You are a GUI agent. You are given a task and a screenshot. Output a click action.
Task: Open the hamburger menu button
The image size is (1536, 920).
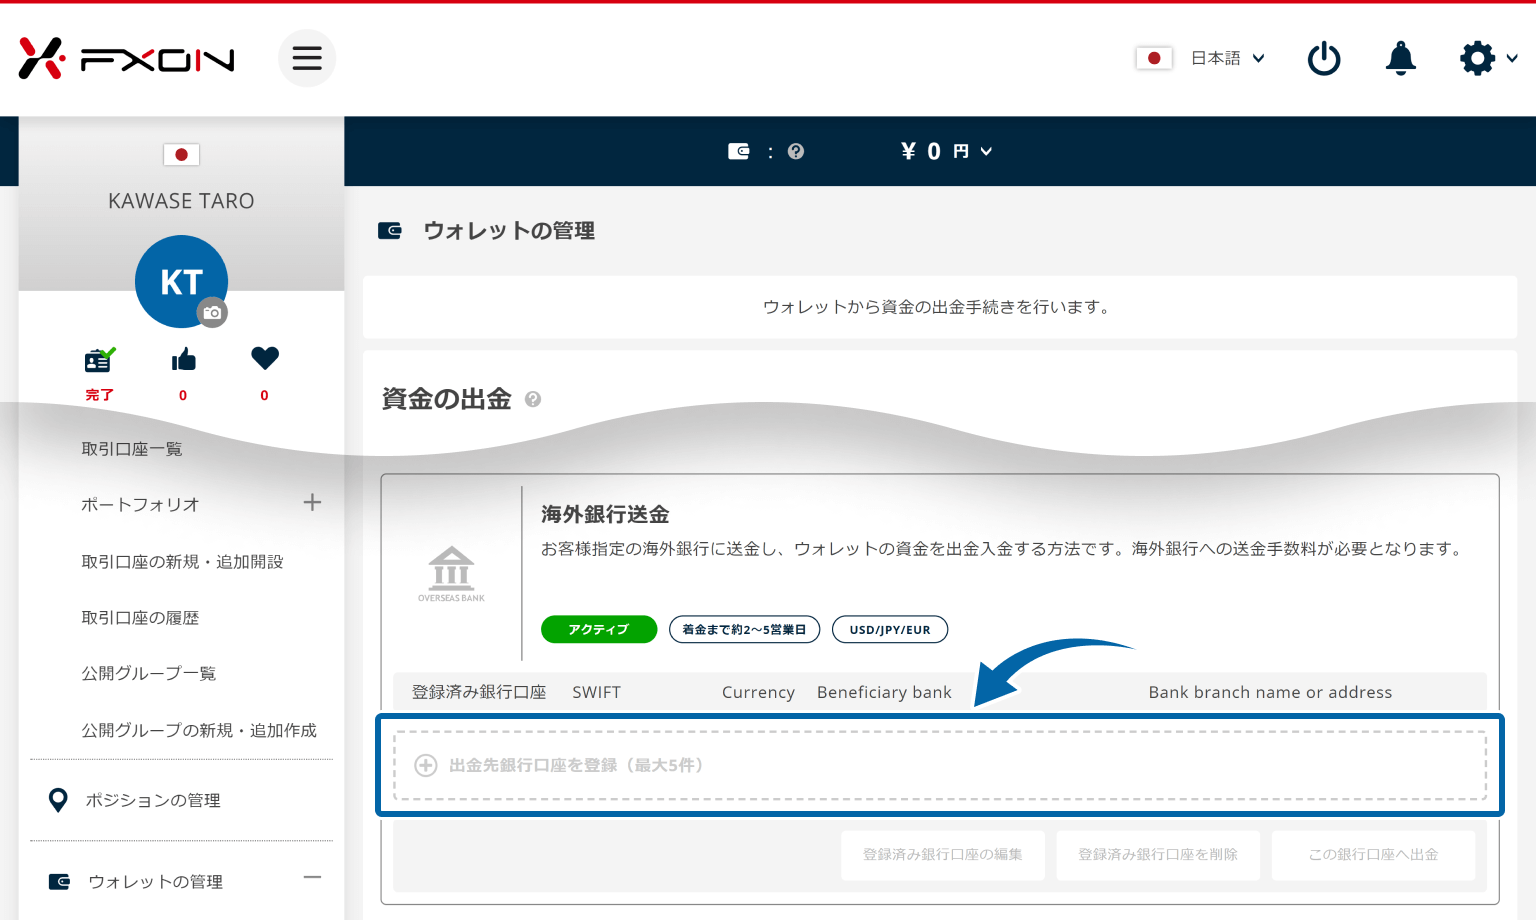pos(307,58)
